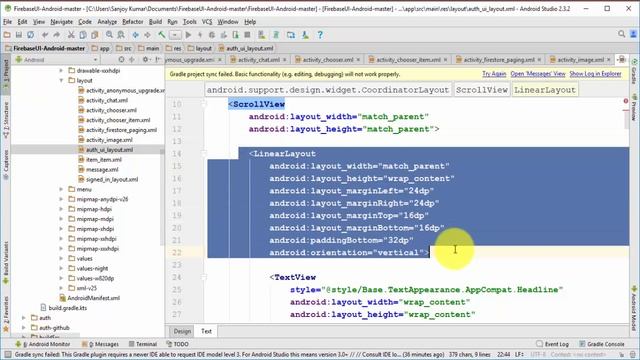Open the run configuration dropdown
The height and width of the screenshot is (360, 640).
175,35
